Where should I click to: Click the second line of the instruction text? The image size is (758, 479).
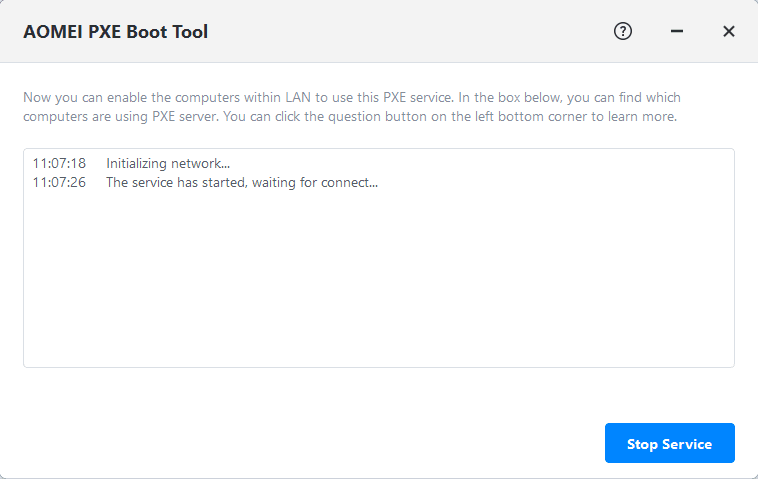[x=350, y=116]
